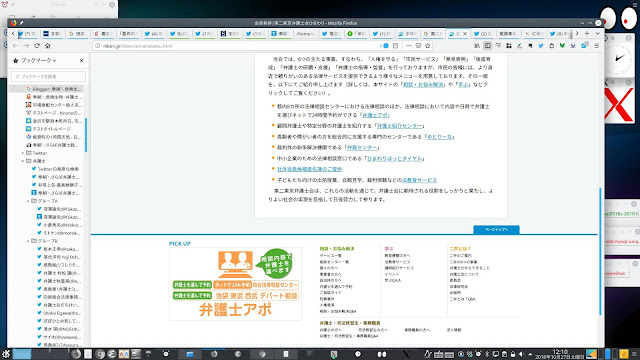The image size is (640, 360).
Task: Toggle the sidebar toolbar icon
Action: (x=487, y=46)
